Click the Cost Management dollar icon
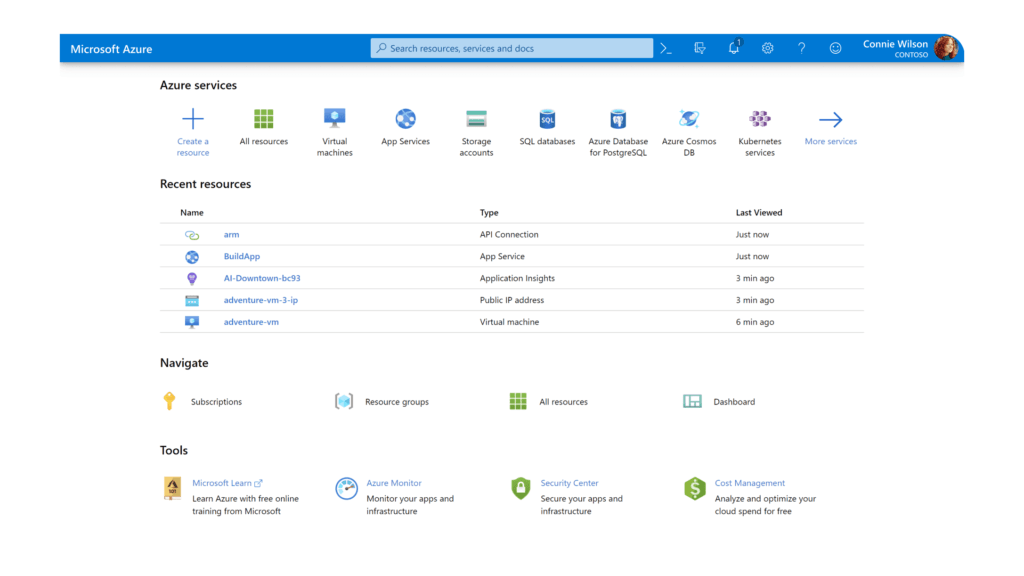Viewport: 1024px width, 576px height. 695,488
